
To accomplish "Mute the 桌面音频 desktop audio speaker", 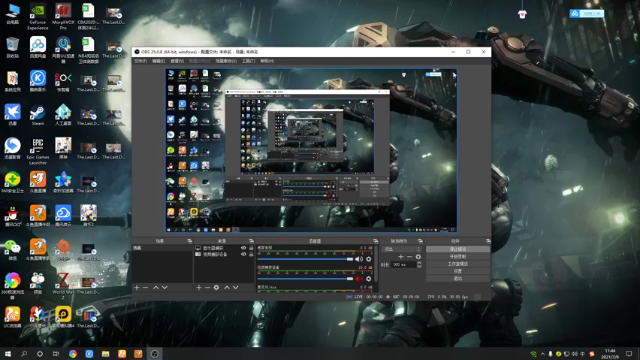I will (358, 259).
